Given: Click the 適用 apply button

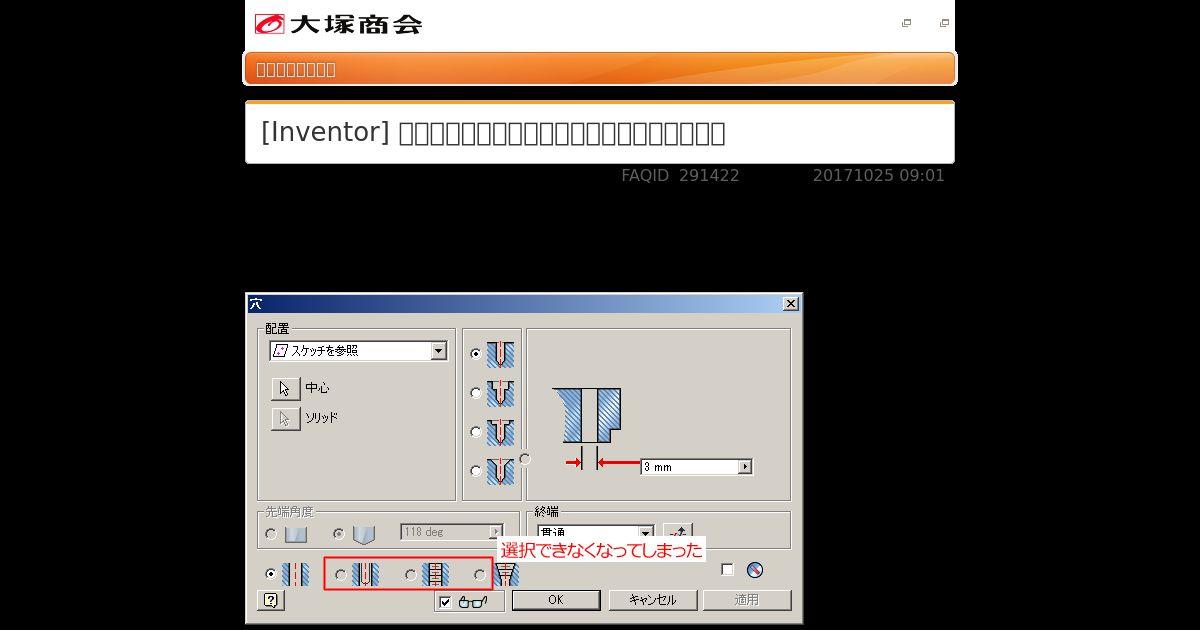Looking at the screenshot, I should coord(747,600).
